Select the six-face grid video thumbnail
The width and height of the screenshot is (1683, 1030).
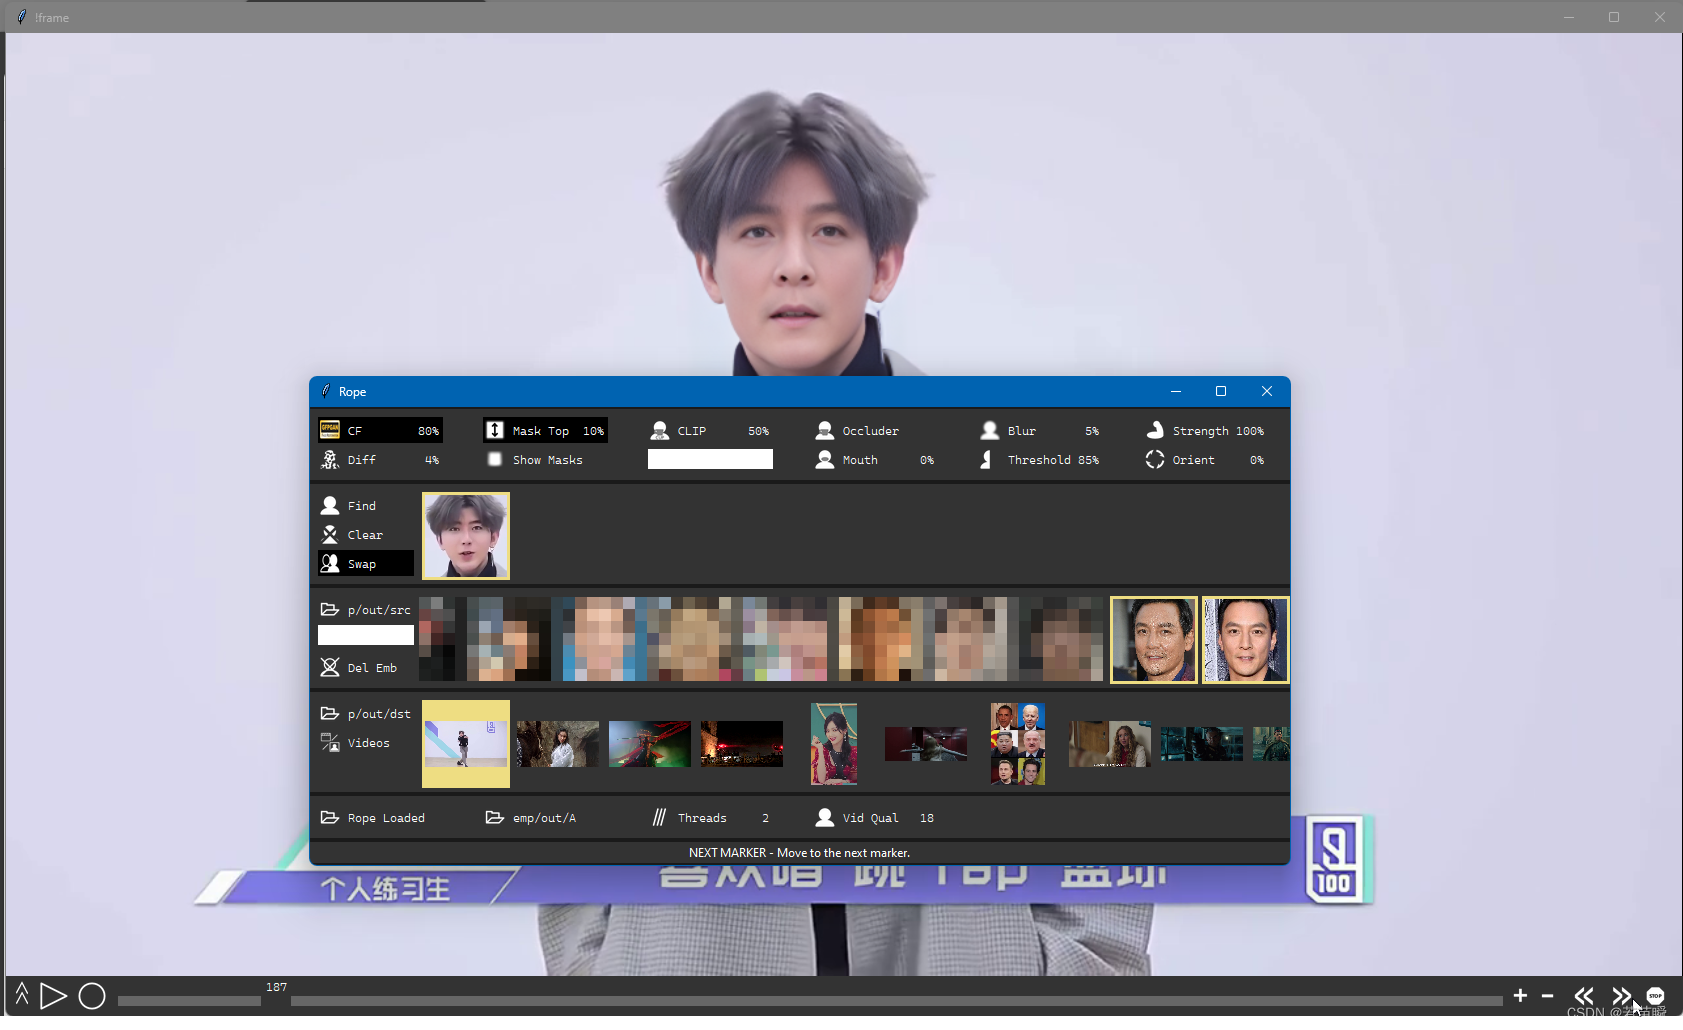1018,744
